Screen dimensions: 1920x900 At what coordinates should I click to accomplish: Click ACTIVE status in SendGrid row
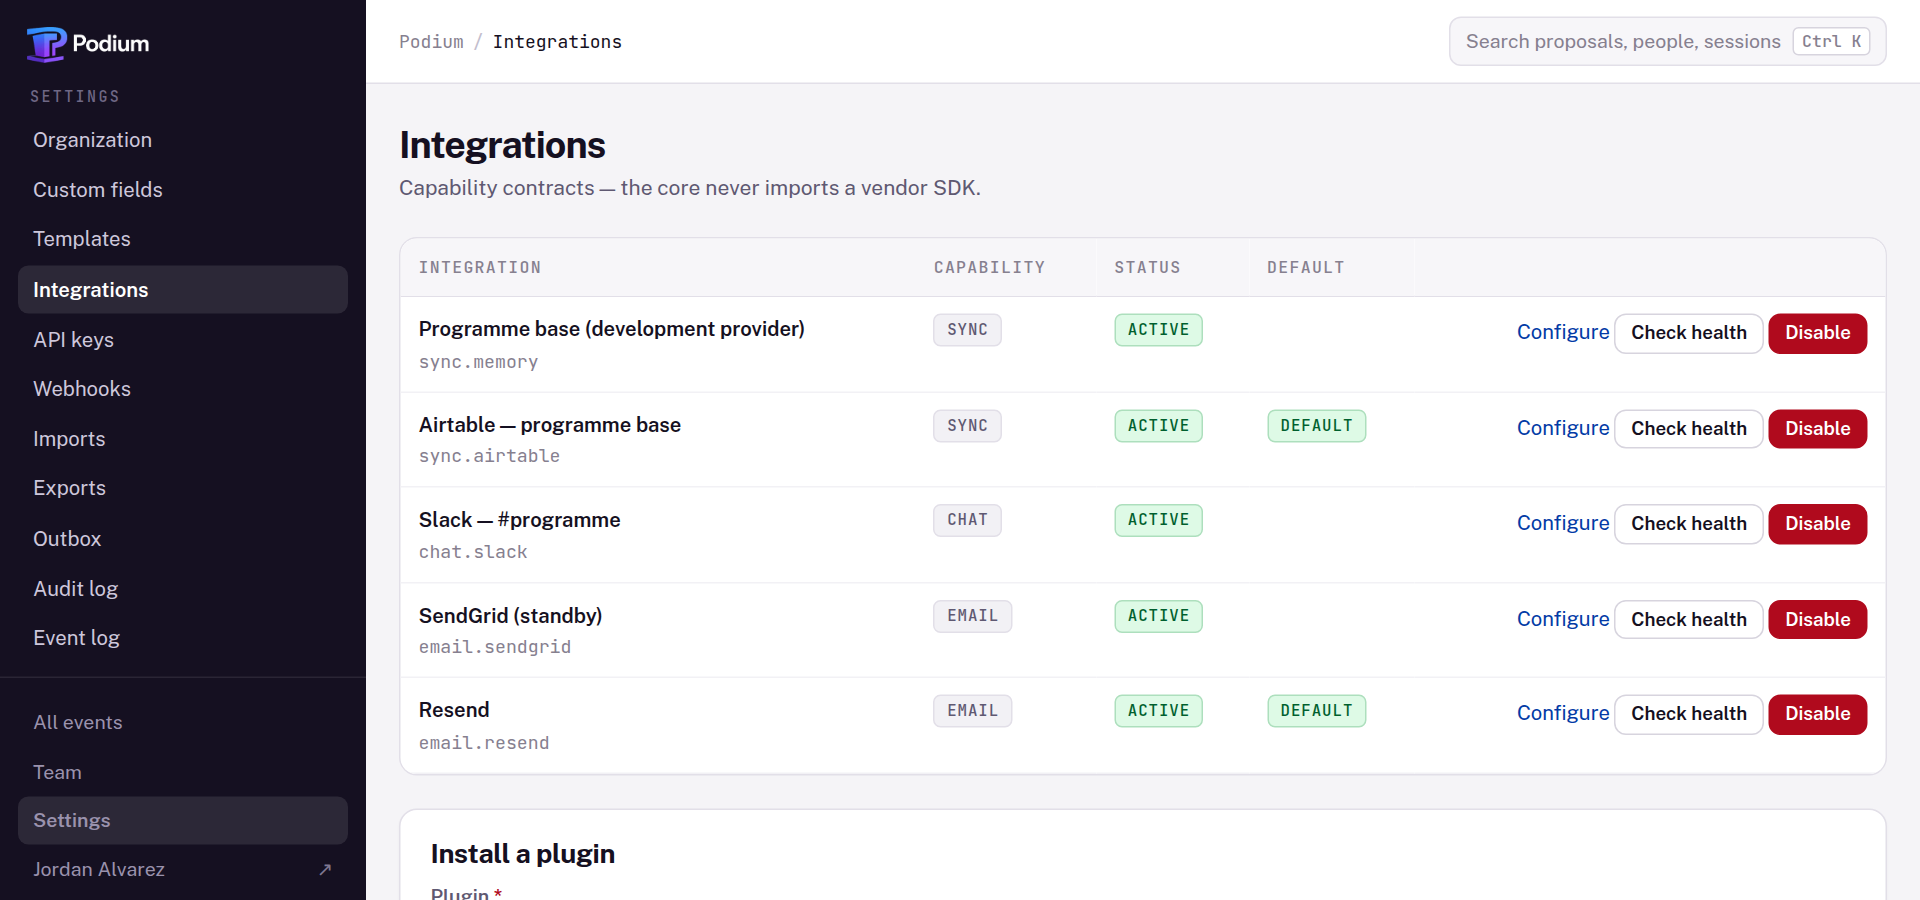coord(1158,616)
